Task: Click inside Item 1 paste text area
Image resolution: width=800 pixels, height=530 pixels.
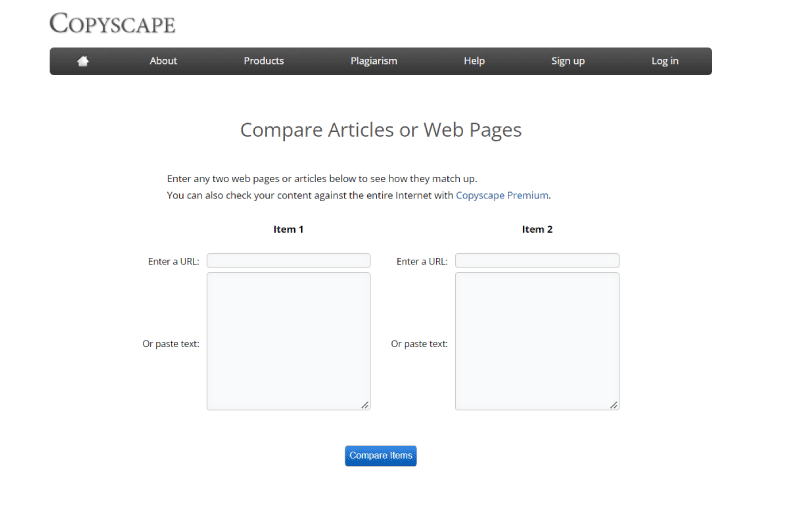Action: (289, 341)
